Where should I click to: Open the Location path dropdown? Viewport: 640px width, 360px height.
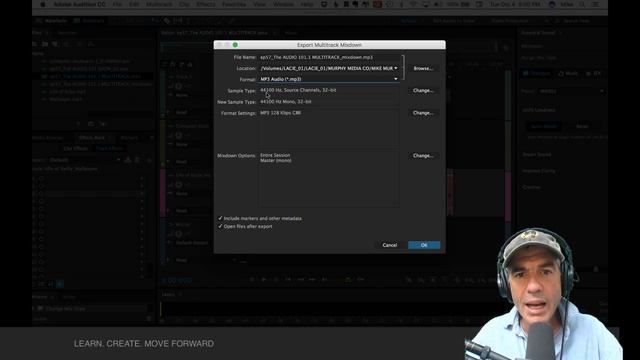(x=329, y=69)
